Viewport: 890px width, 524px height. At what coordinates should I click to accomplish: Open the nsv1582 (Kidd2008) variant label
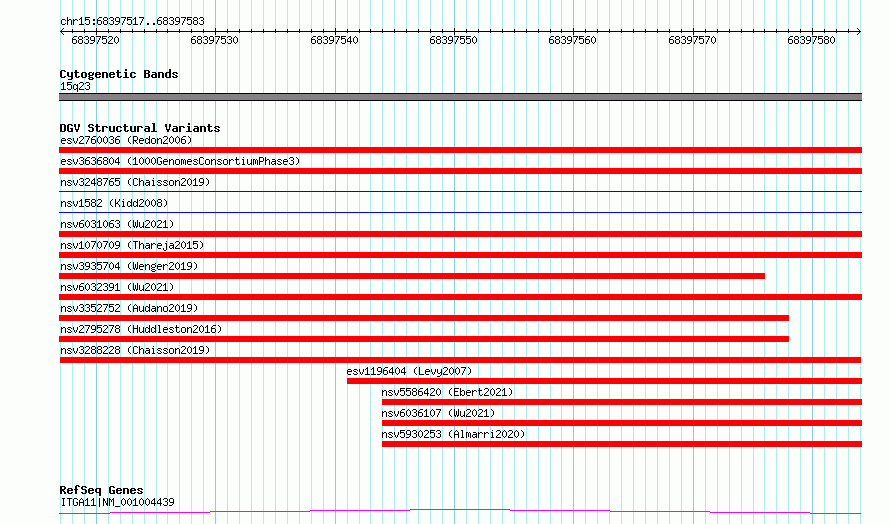tap(114, 203)
